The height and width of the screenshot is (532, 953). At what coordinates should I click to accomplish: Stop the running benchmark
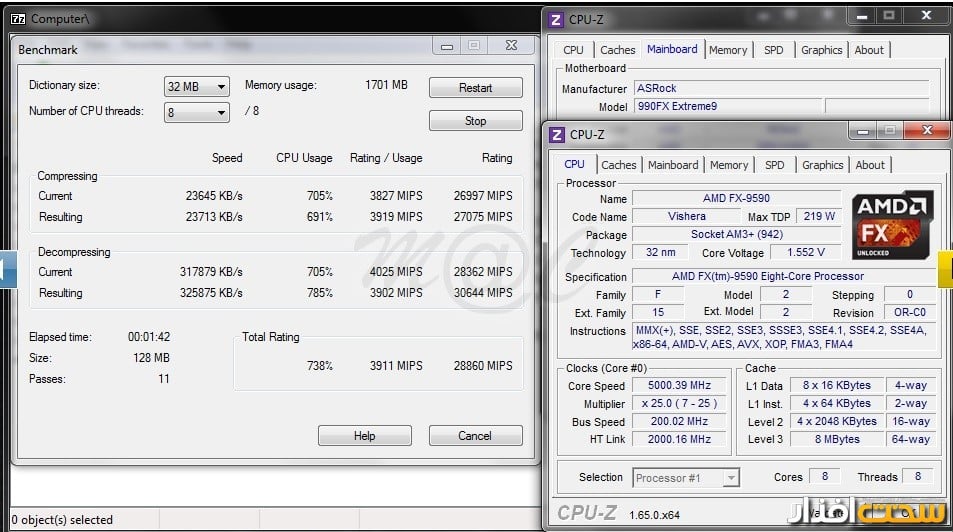[x=475, y=120]
